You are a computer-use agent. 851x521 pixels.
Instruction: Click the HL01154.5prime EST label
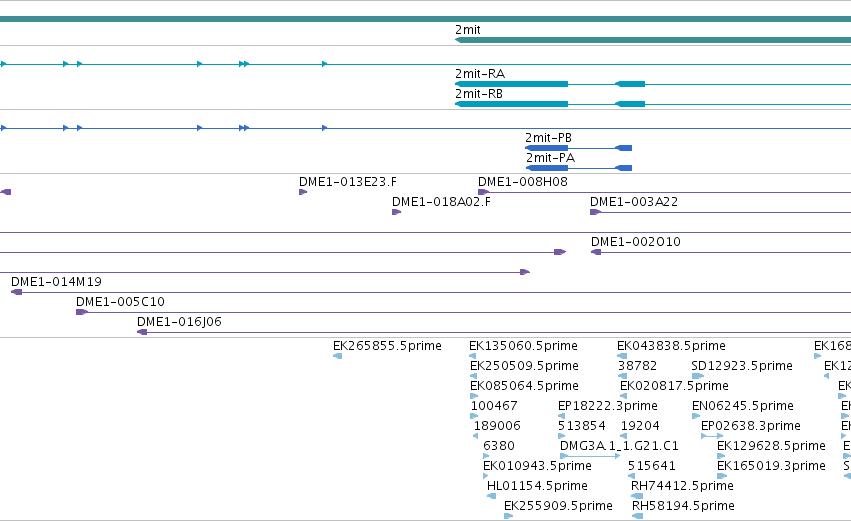pos(537,487)
